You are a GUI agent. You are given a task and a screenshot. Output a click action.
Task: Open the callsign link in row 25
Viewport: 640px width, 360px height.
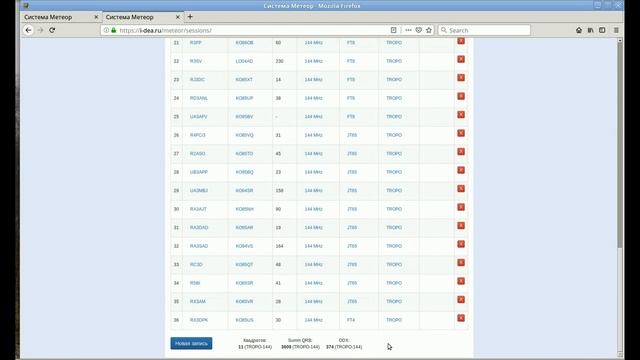(x=198, y=117)
